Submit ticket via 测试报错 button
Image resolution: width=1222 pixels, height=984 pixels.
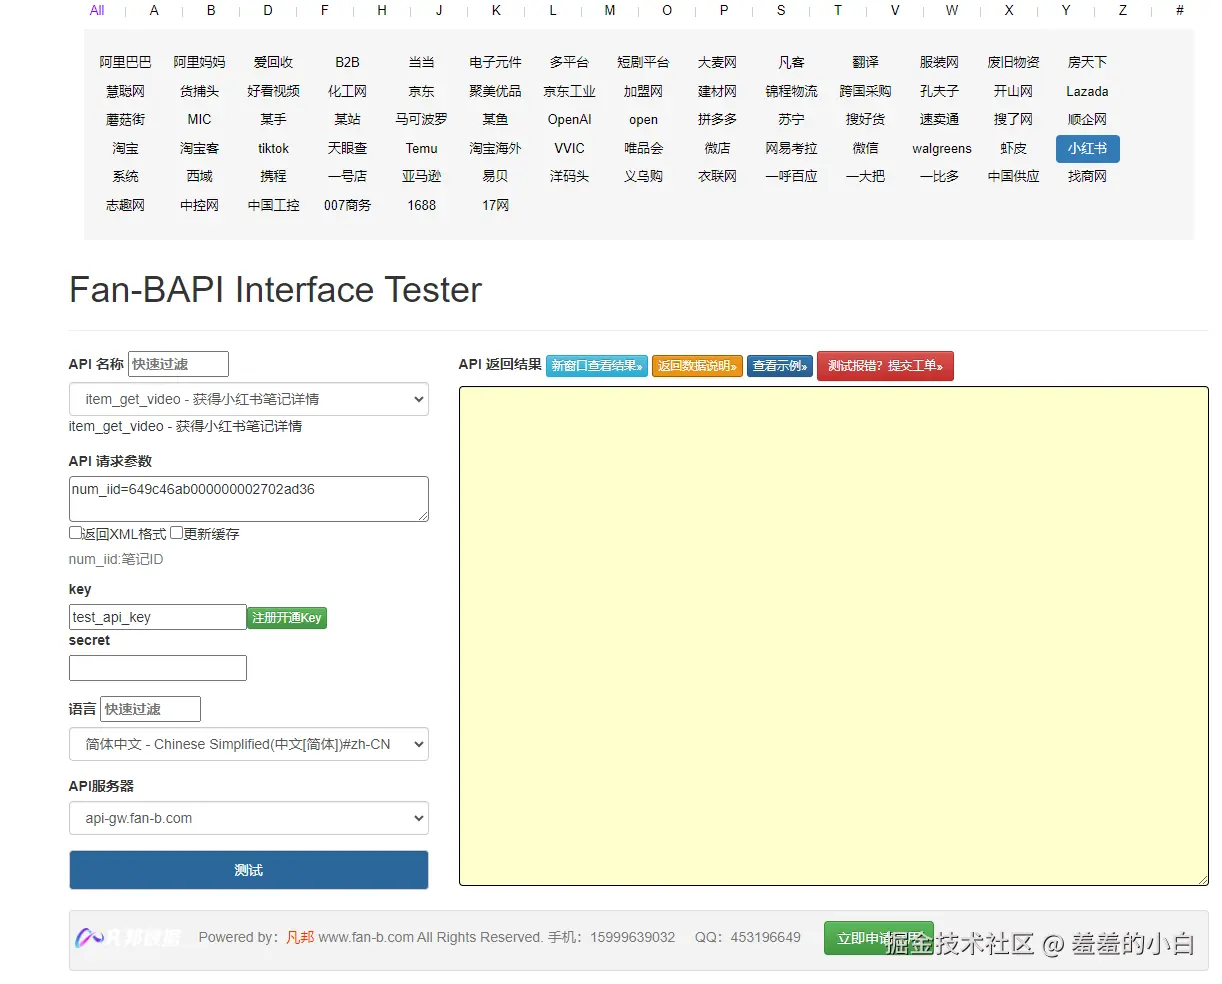click(x=885, y=366)
